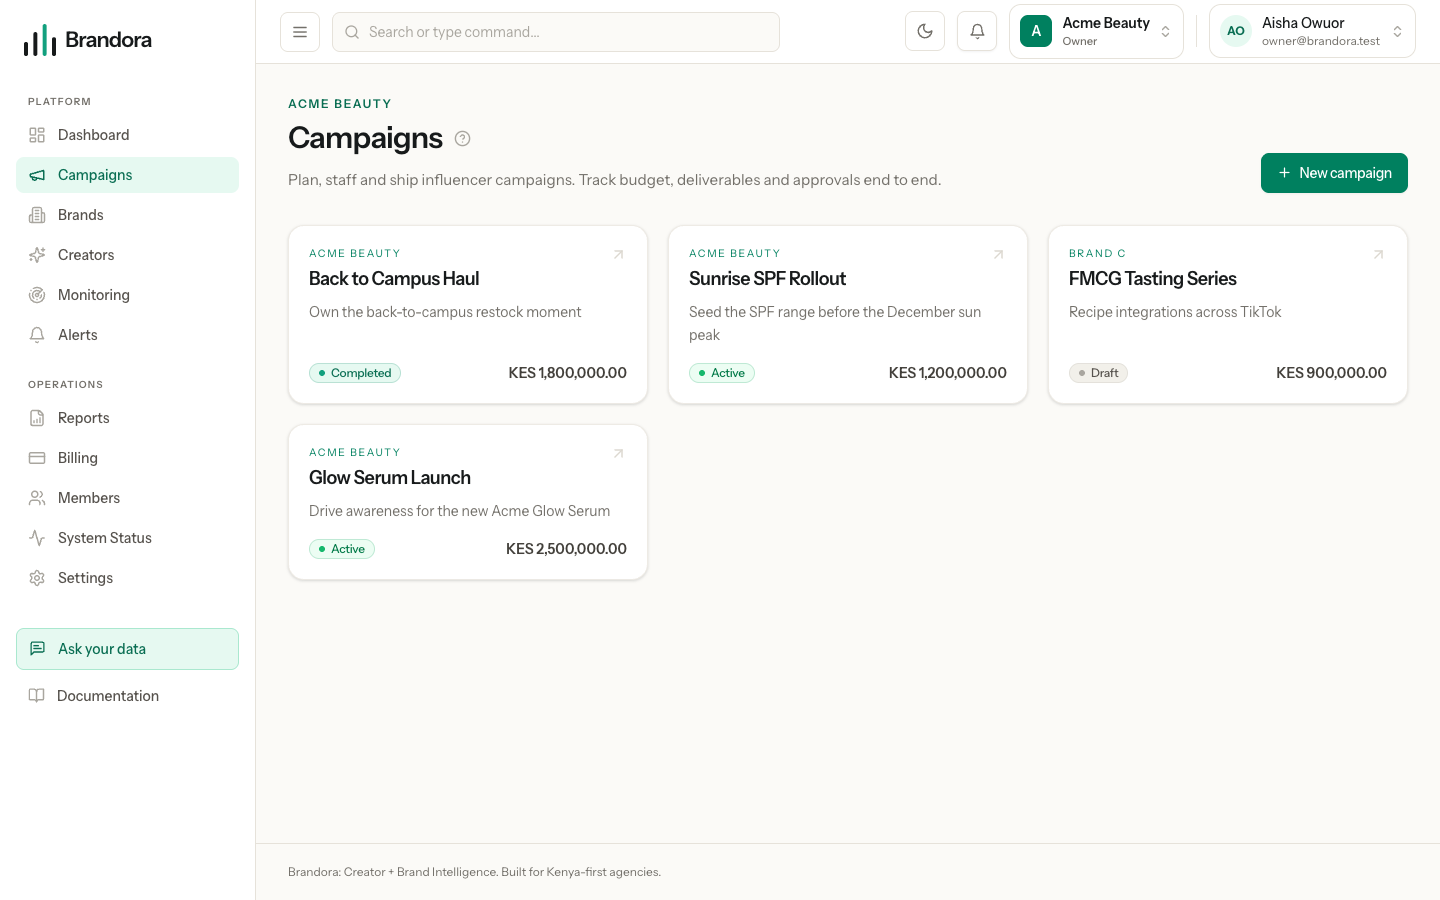The image size is (1440, 900).
Task: Open the FMCG Tasting Series title
Action: (x=1152, y=279)
